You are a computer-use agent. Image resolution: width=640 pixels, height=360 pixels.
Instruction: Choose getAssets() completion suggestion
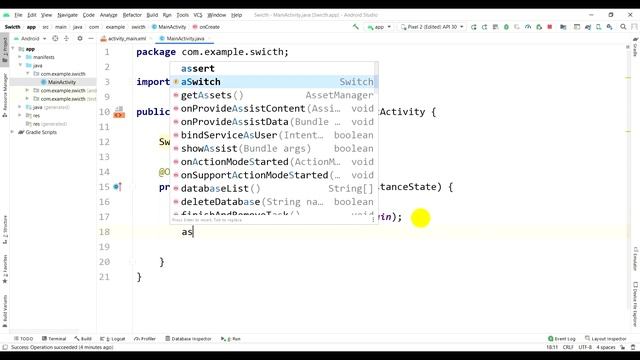(274, 95)
